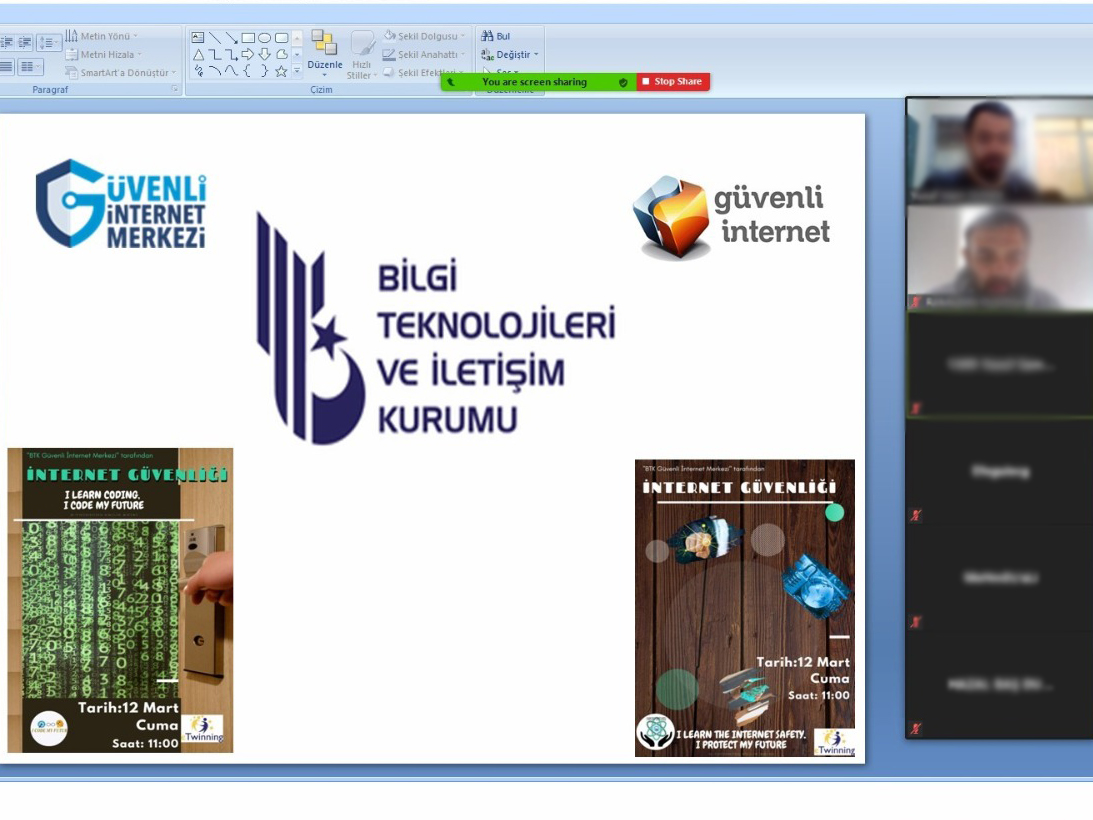Select the Right Arrow shape

[x=248, y=54]
